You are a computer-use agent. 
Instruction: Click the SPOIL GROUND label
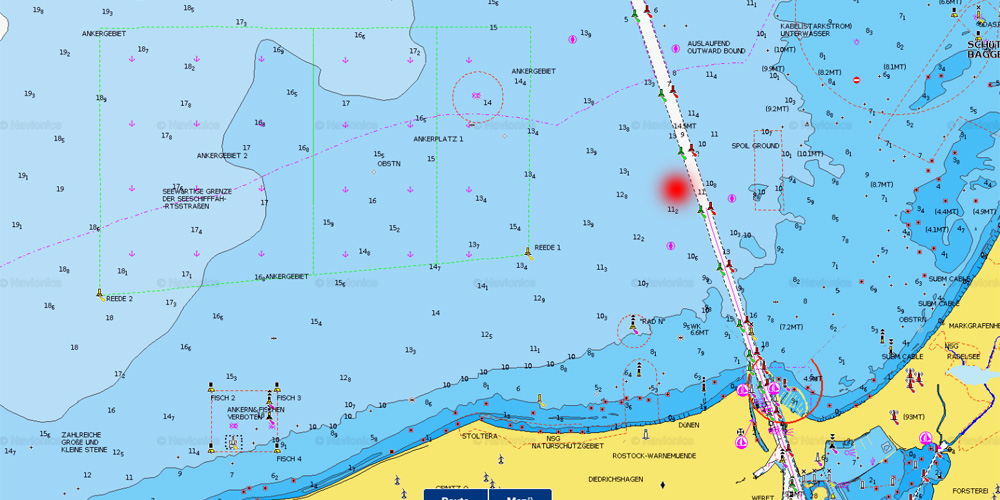[755, 146]
